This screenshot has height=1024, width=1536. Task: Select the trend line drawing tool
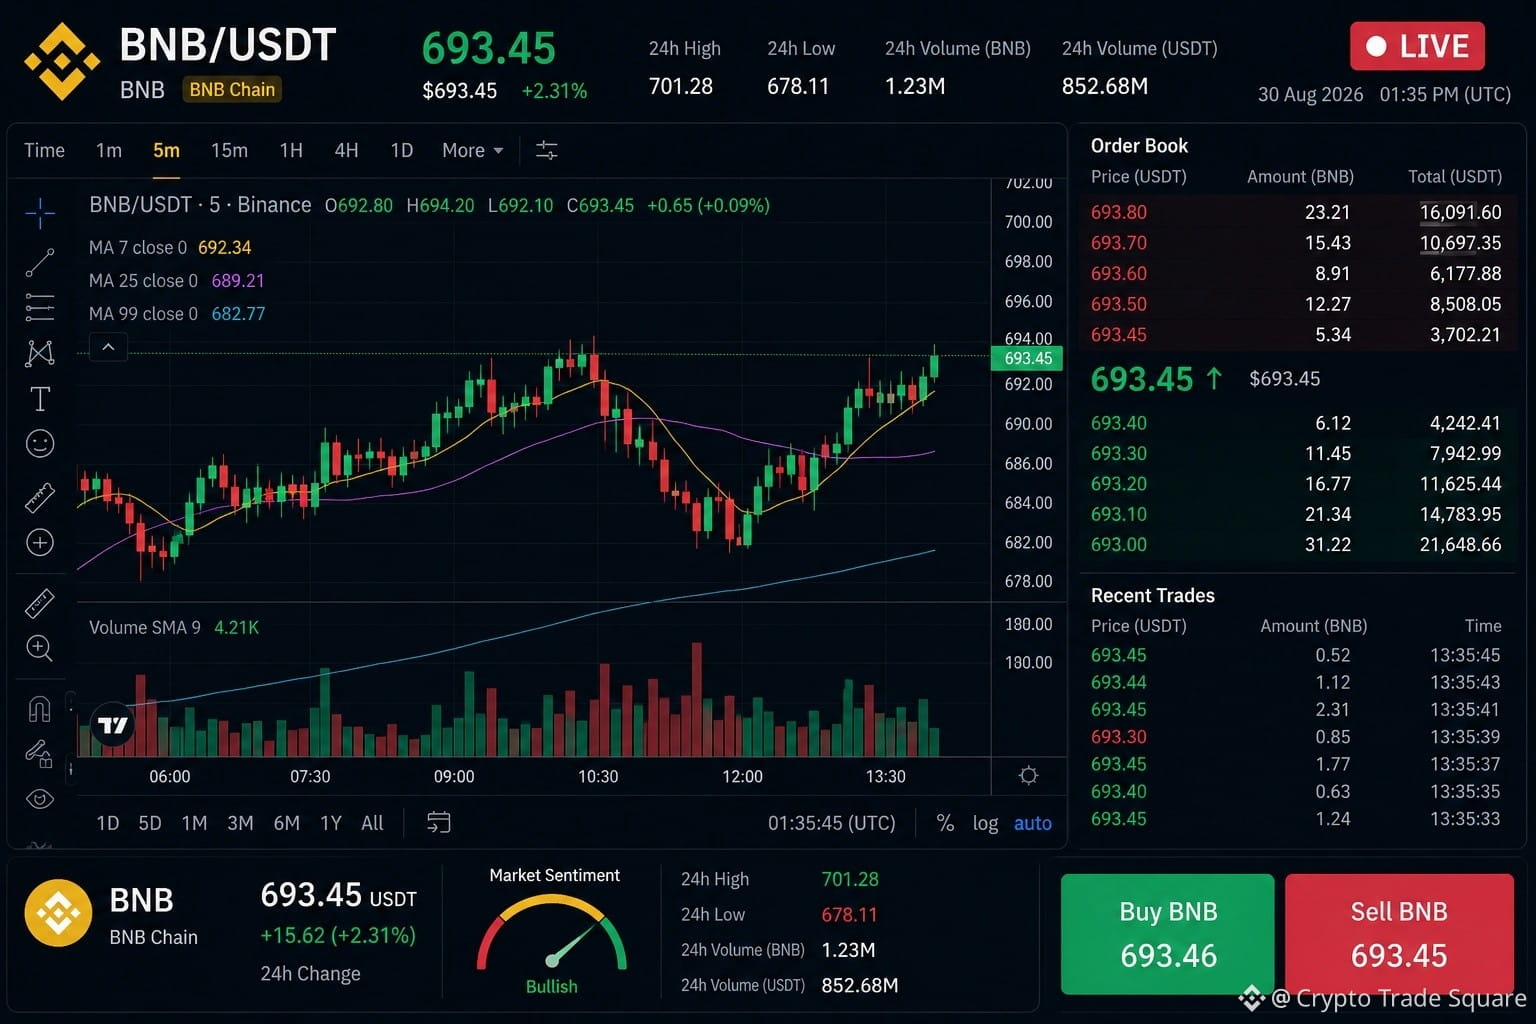coord(40,263)
